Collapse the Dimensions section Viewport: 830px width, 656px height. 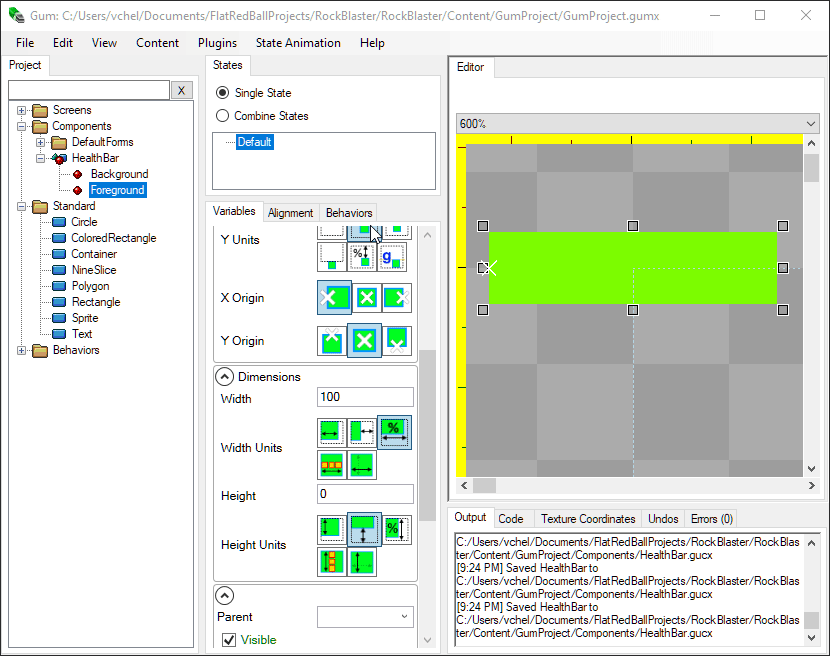[225, 377]
